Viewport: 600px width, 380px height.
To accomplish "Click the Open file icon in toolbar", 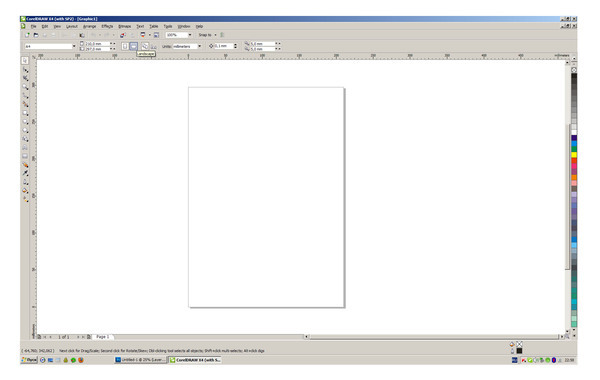I will [36, 35].
